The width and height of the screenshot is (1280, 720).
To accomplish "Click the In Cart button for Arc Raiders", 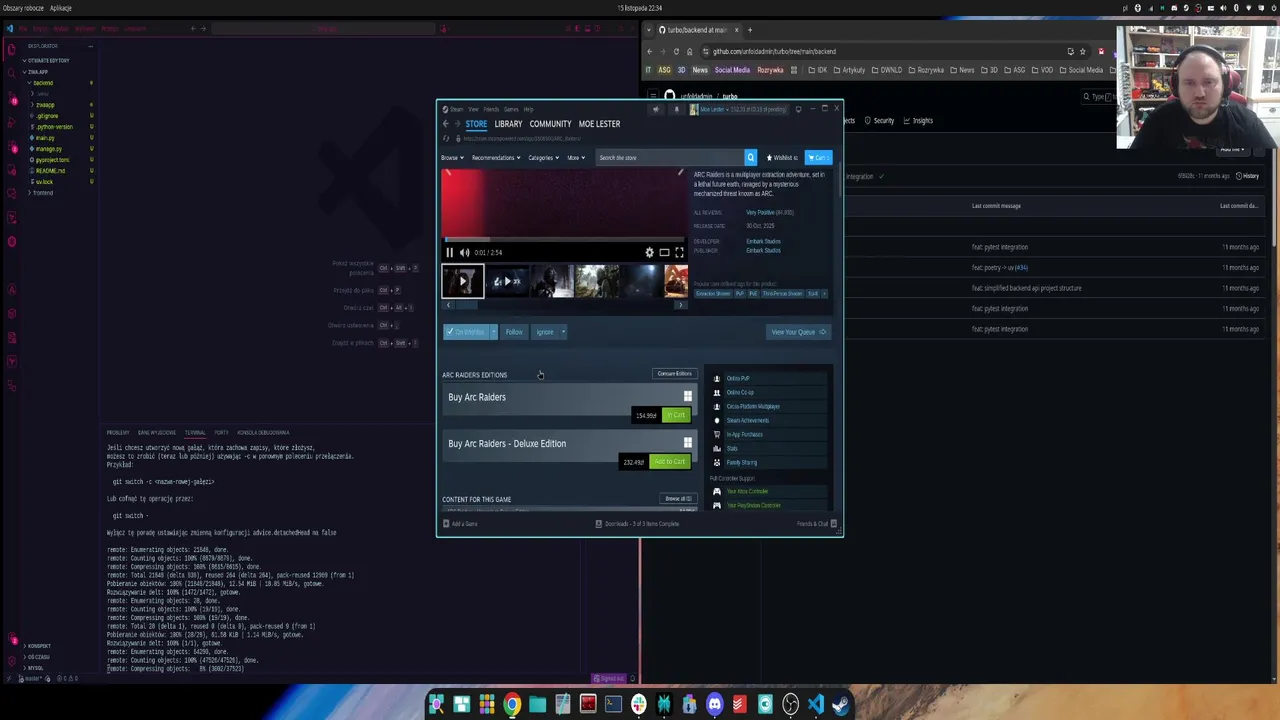I will (677, 415).
